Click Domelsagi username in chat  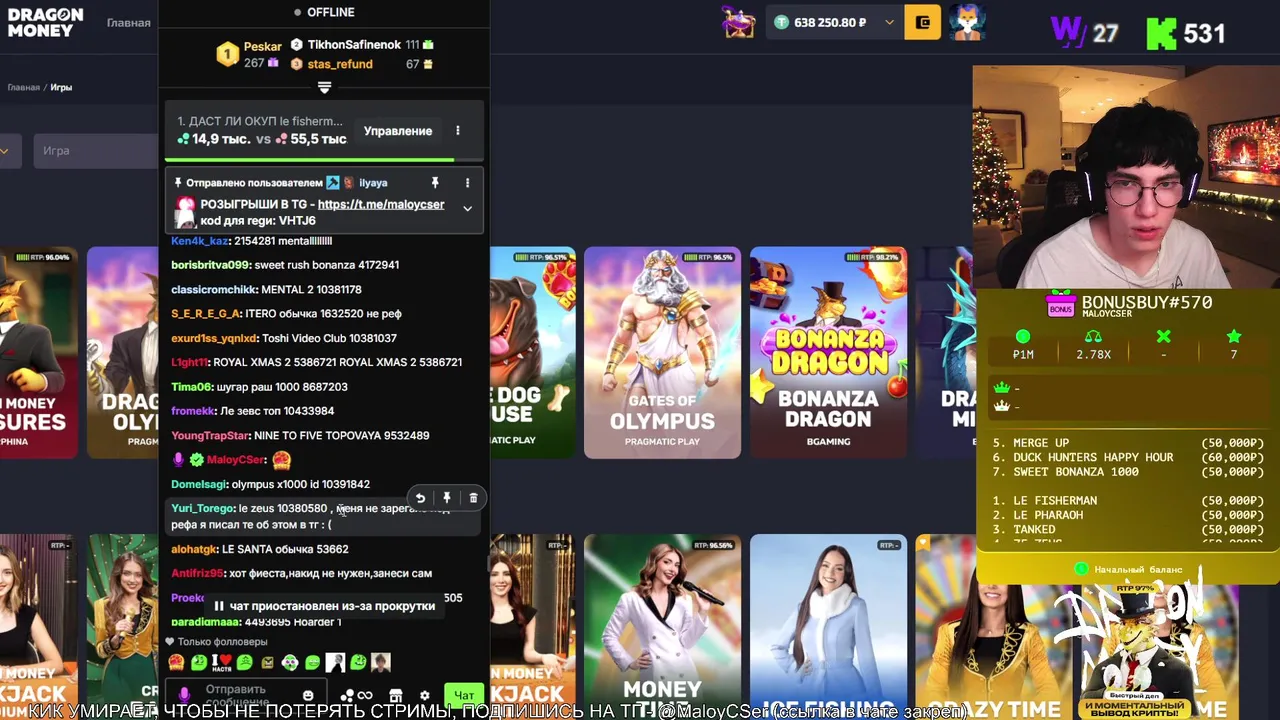(199, 484)
